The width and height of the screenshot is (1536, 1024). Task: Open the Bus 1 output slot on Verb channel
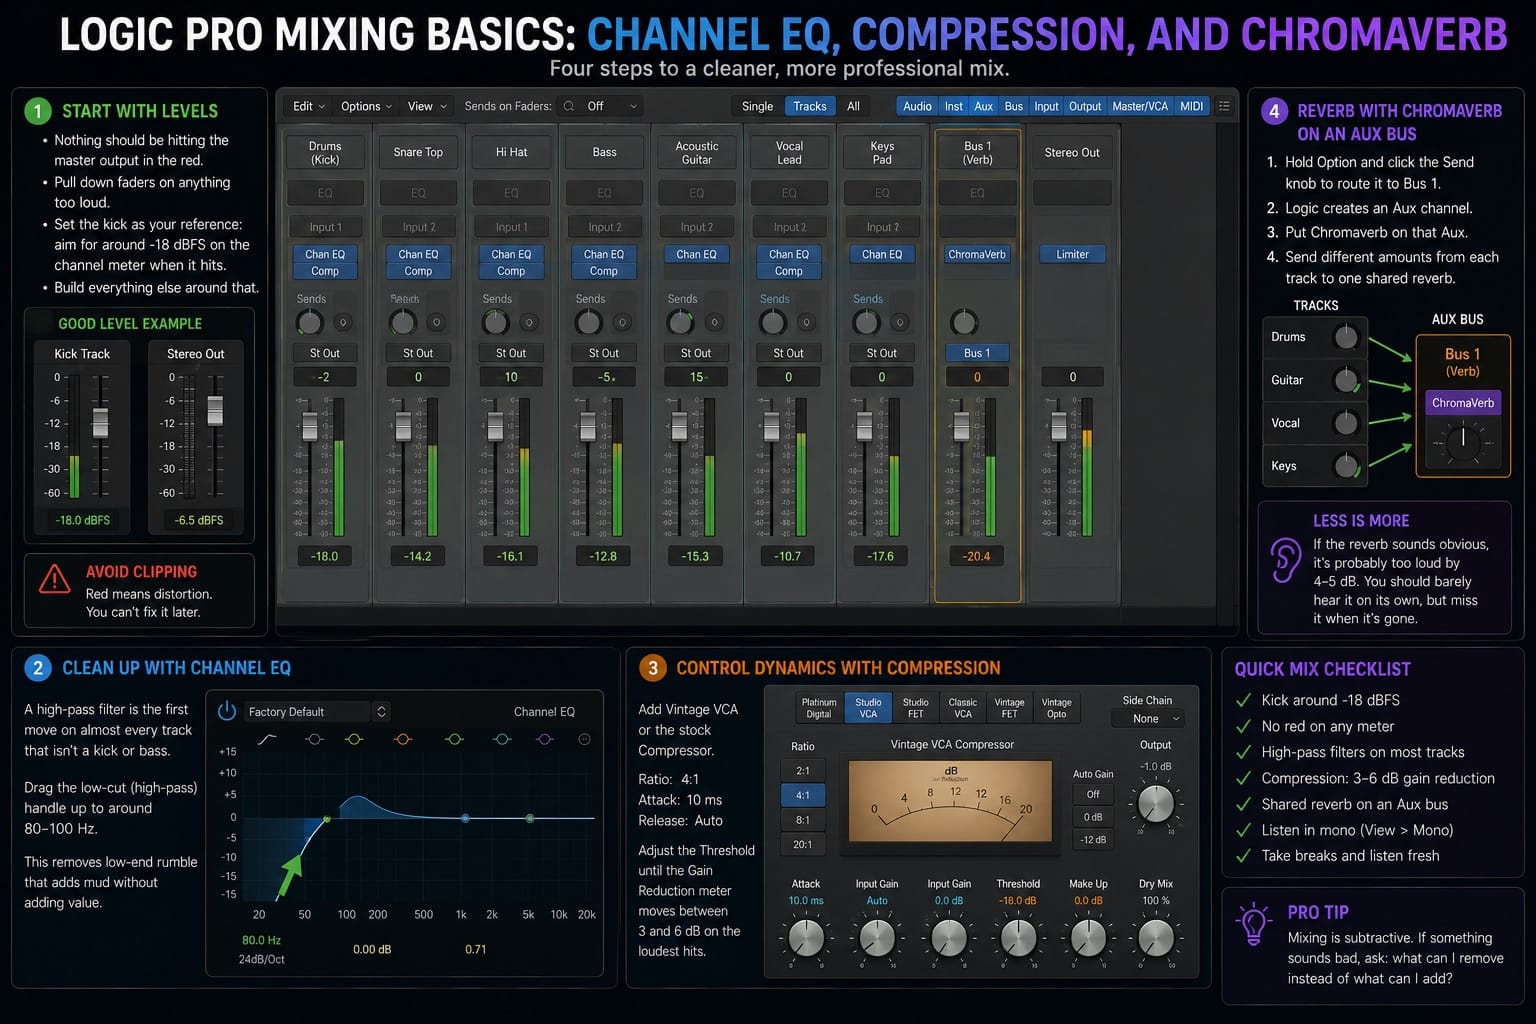click(977, 353)
